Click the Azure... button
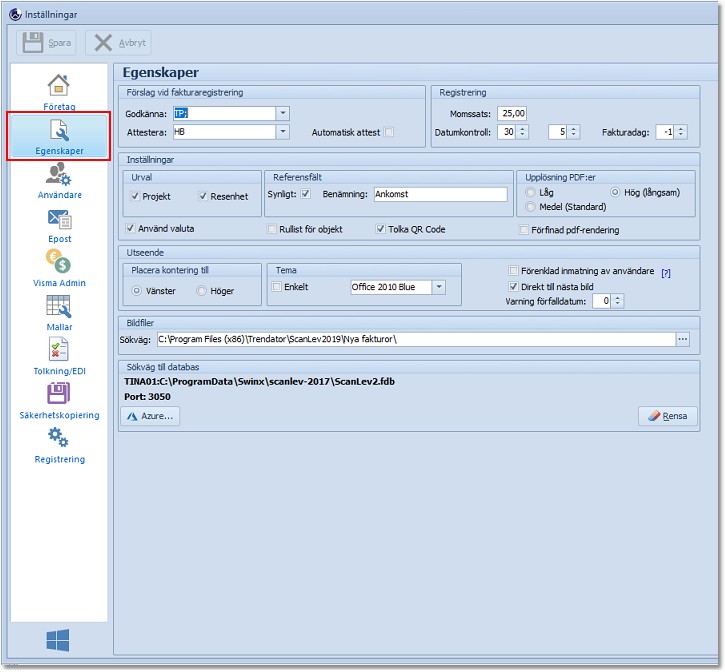 coord(149,416)
